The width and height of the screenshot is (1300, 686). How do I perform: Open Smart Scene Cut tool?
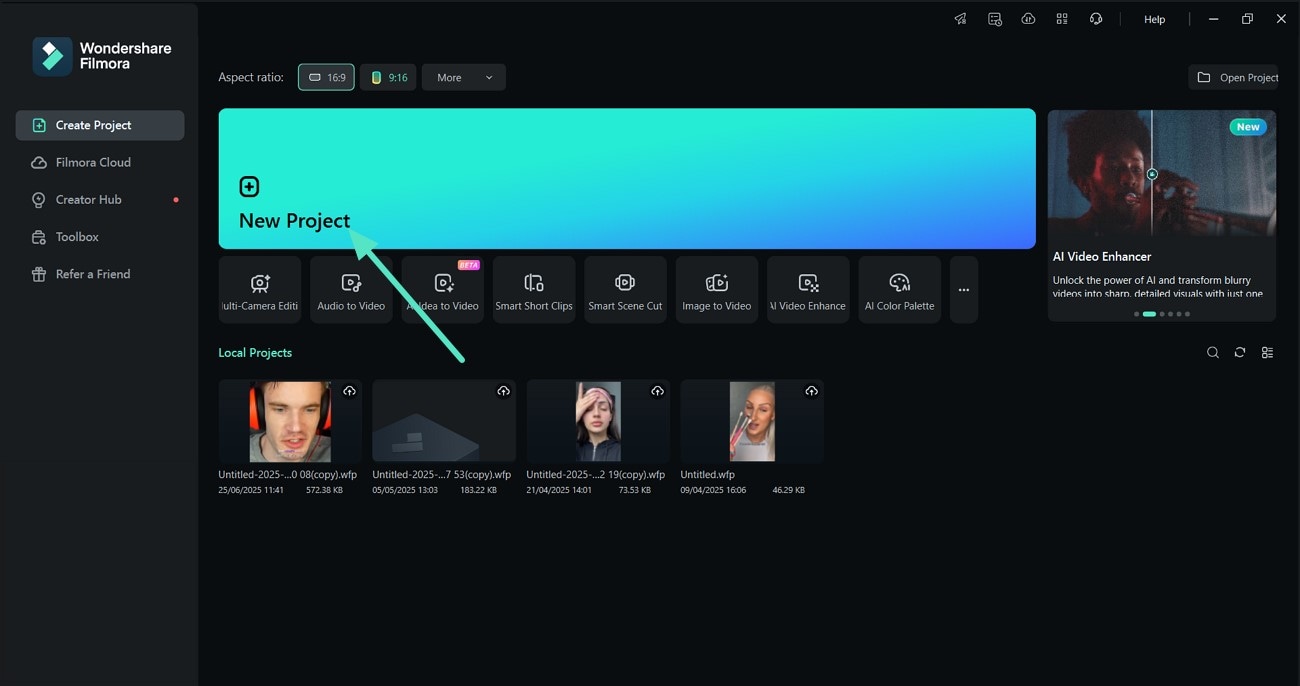[625, 289]
